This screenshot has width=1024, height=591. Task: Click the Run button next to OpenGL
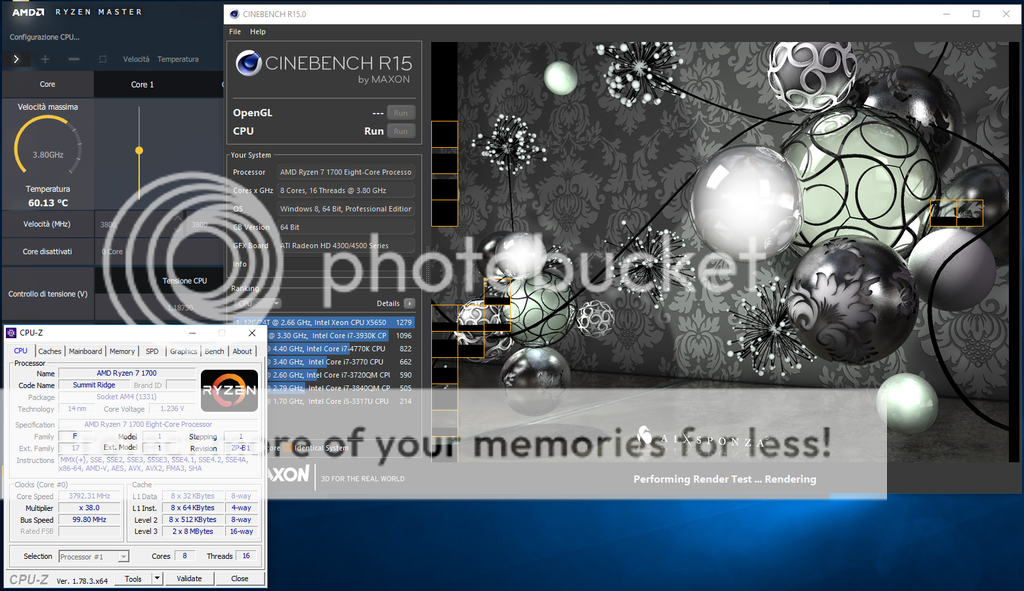point(401,113)
